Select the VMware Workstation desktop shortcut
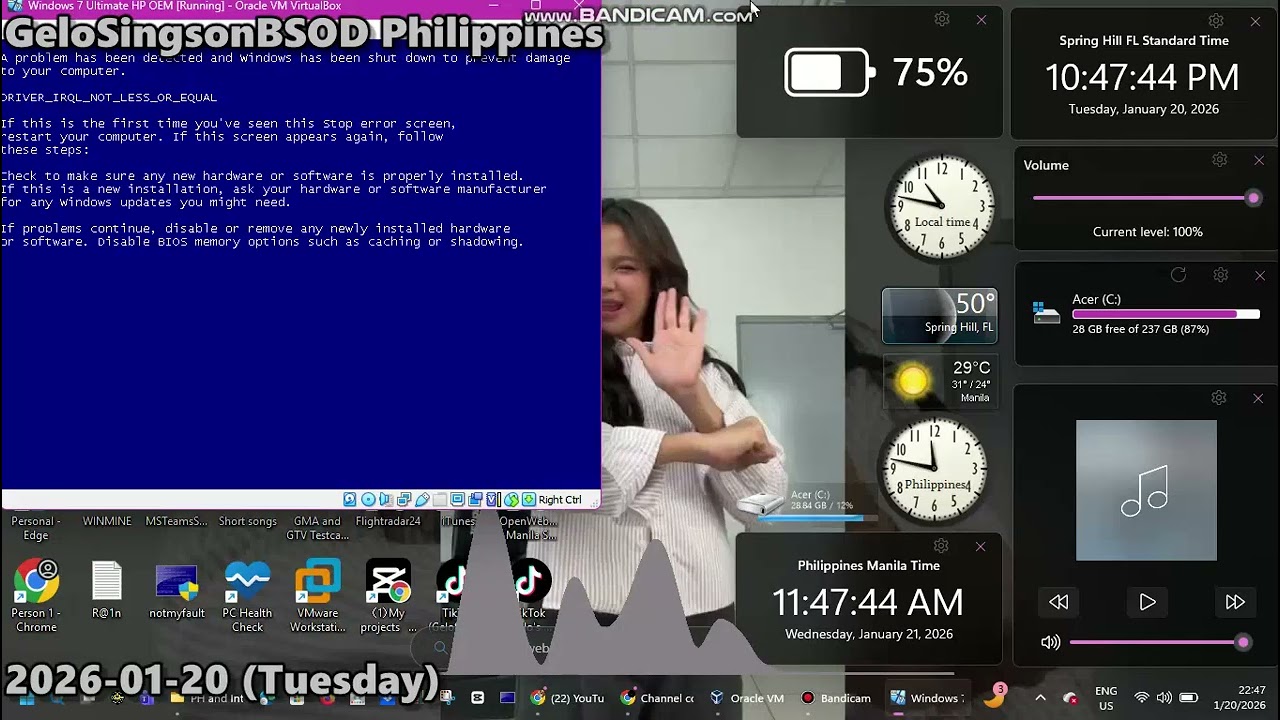The image size is (1280, 720). coord(317,597)
